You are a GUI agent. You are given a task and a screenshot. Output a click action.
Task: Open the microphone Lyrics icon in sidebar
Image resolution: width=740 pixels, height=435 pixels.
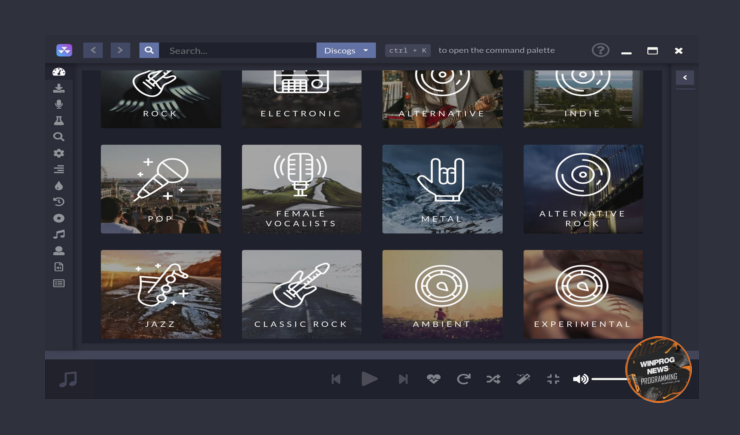tap(58, 104)
